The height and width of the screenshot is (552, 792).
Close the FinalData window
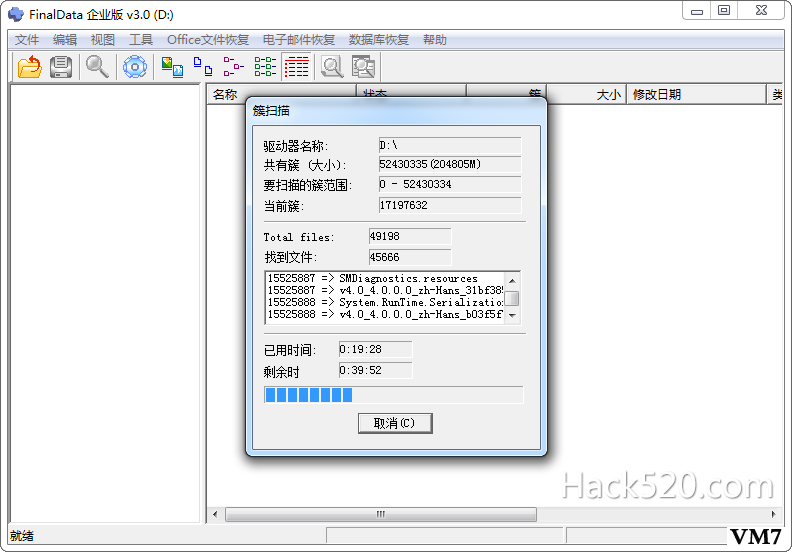[761, 11]
